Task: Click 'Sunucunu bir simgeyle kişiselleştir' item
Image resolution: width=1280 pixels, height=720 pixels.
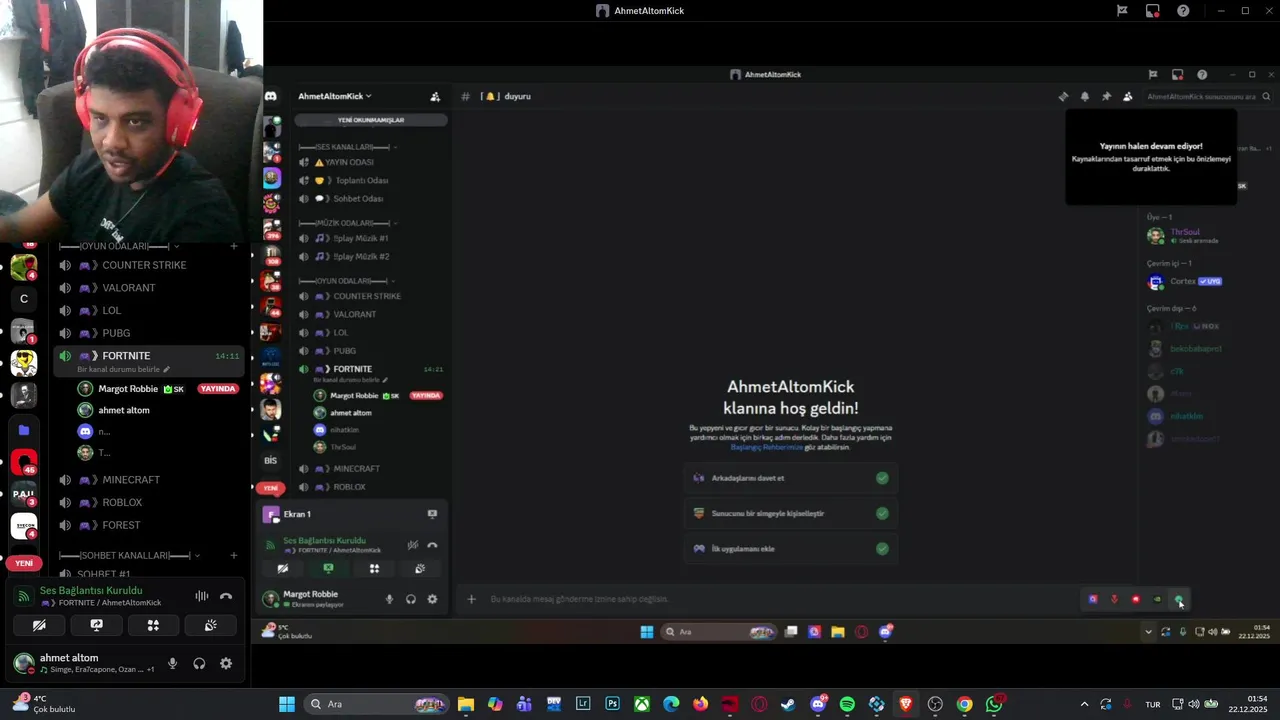Action: (791, 513)
